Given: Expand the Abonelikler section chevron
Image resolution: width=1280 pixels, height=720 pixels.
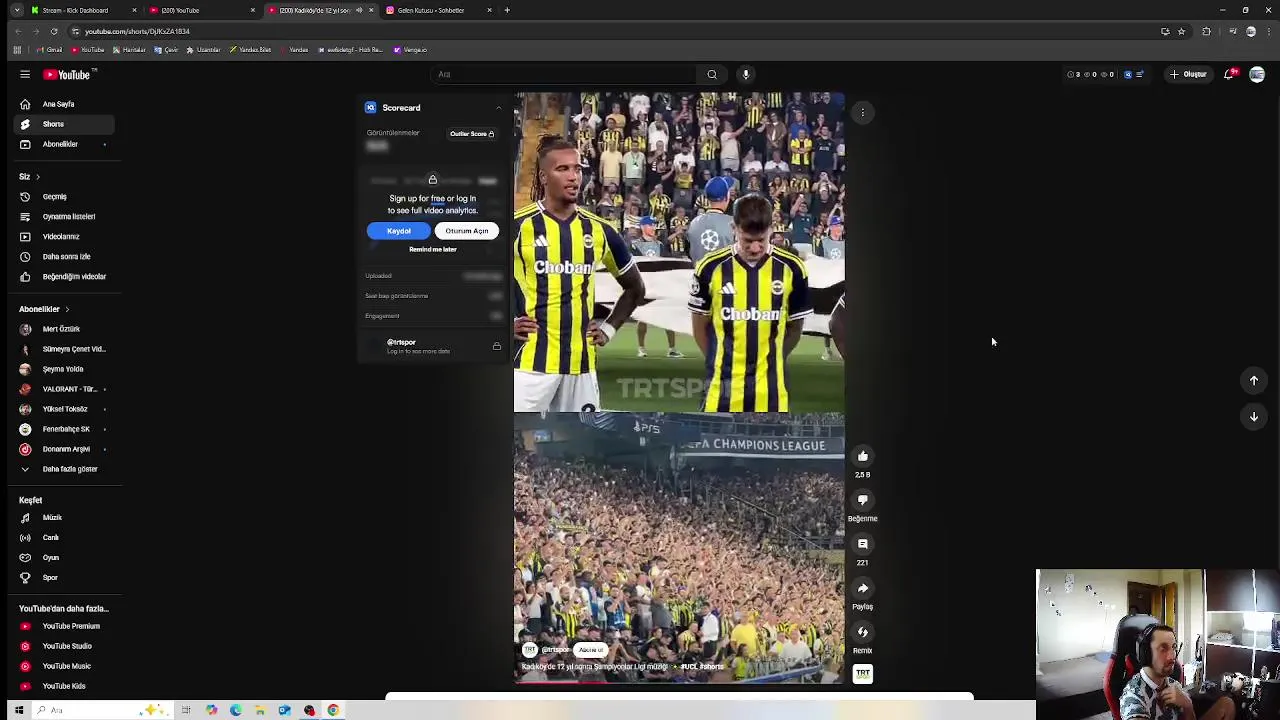Looking at the screenshot, I should pos(67,309).
